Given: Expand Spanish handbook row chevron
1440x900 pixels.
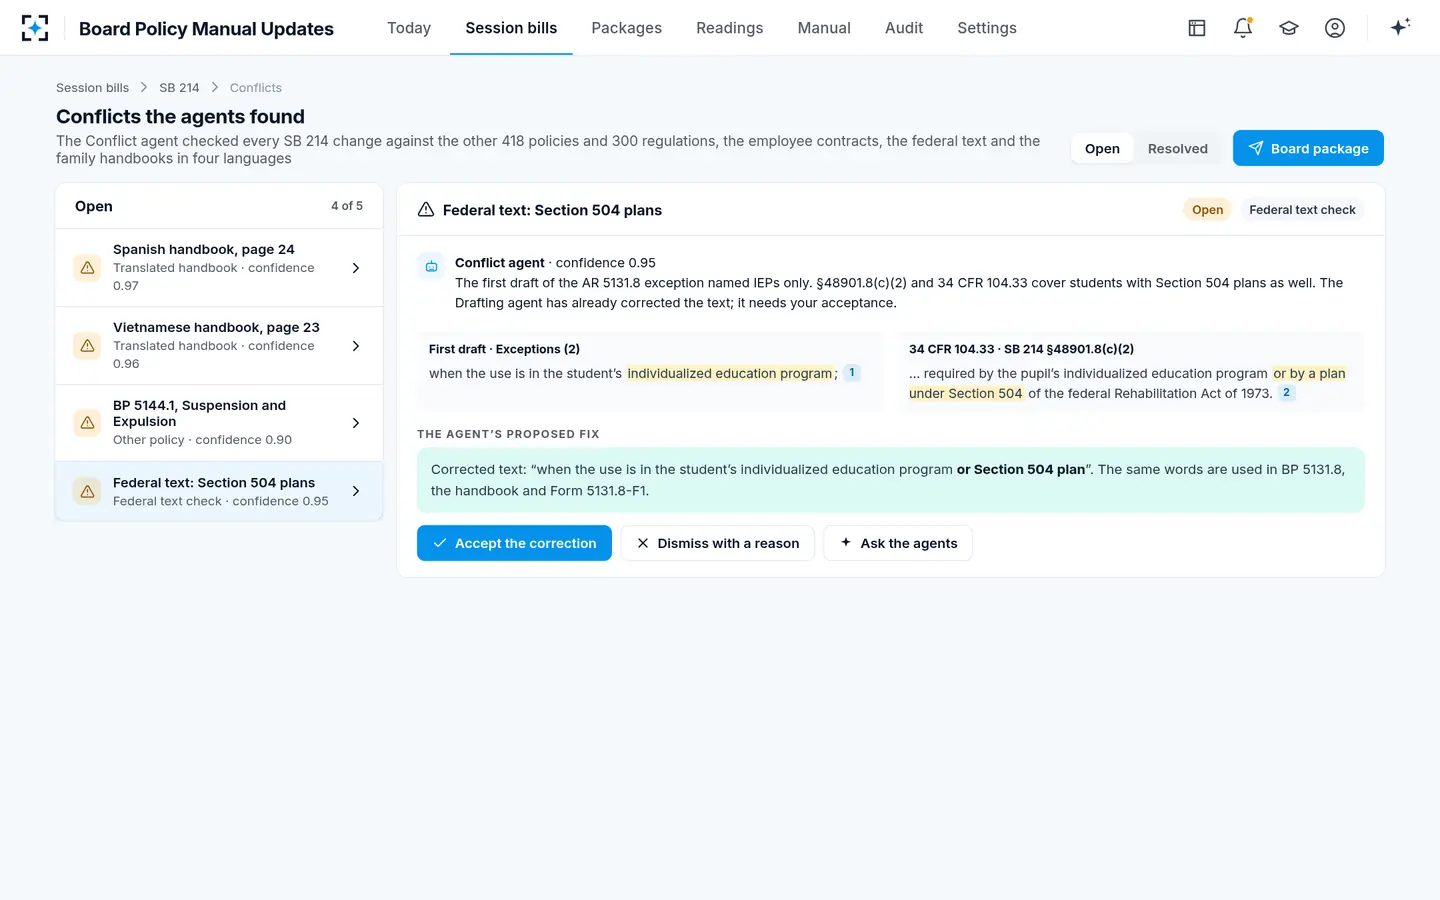Looking at the screenshot, I should pos(356,268).
